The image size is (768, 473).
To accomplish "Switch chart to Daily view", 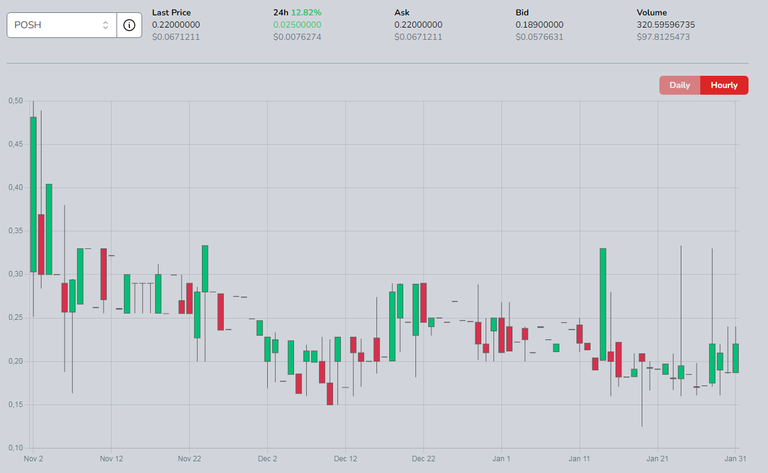I will click(679, 85).
